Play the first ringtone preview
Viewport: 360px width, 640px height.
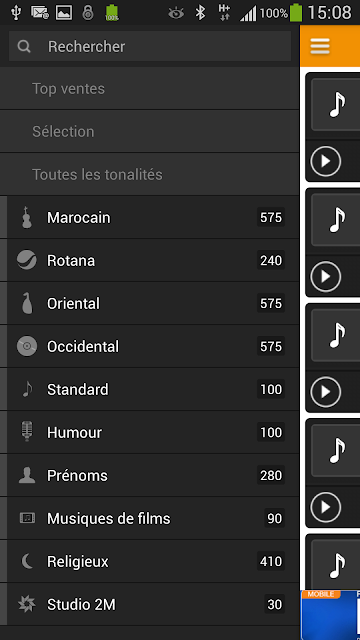pyautogui.click(x=325, y=161)
